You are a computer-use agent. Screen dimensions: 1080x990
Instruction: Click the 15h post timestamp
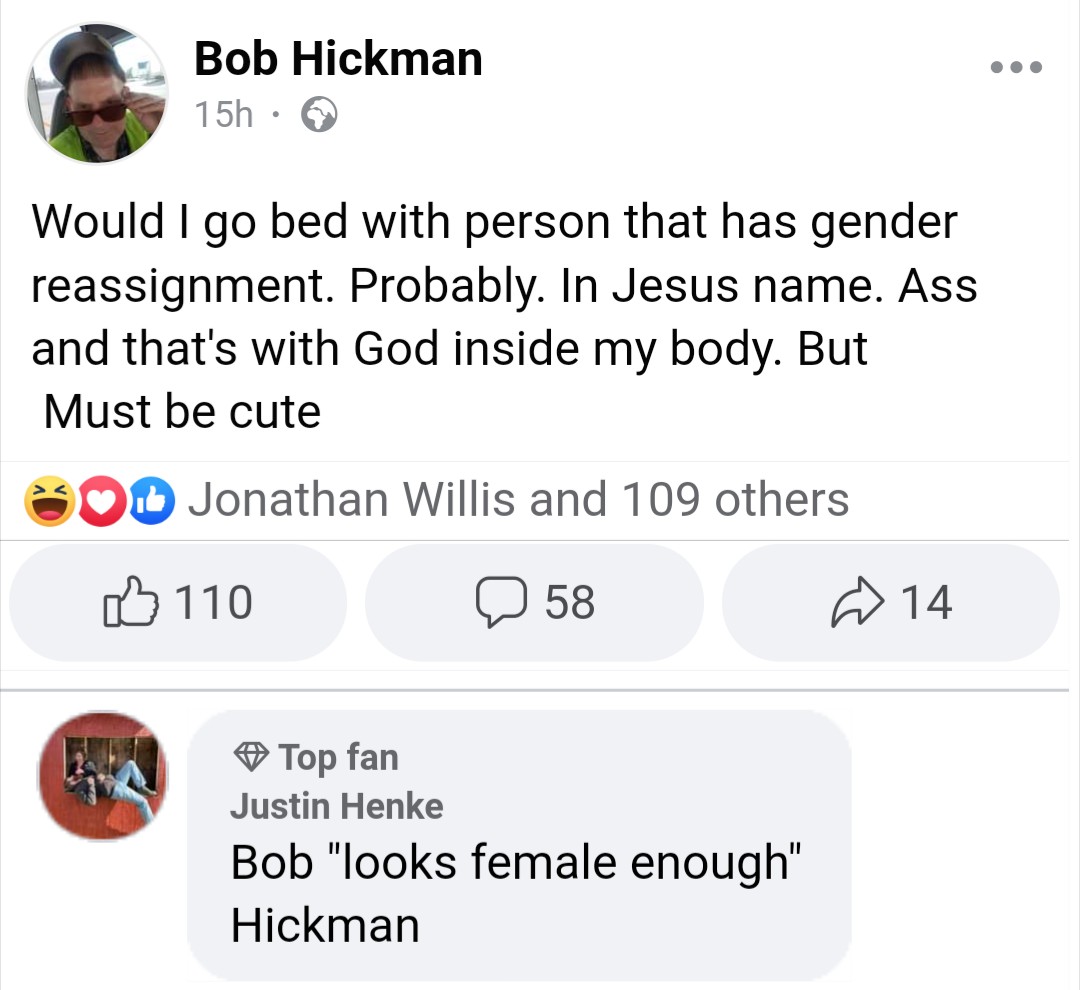(224, 116)
